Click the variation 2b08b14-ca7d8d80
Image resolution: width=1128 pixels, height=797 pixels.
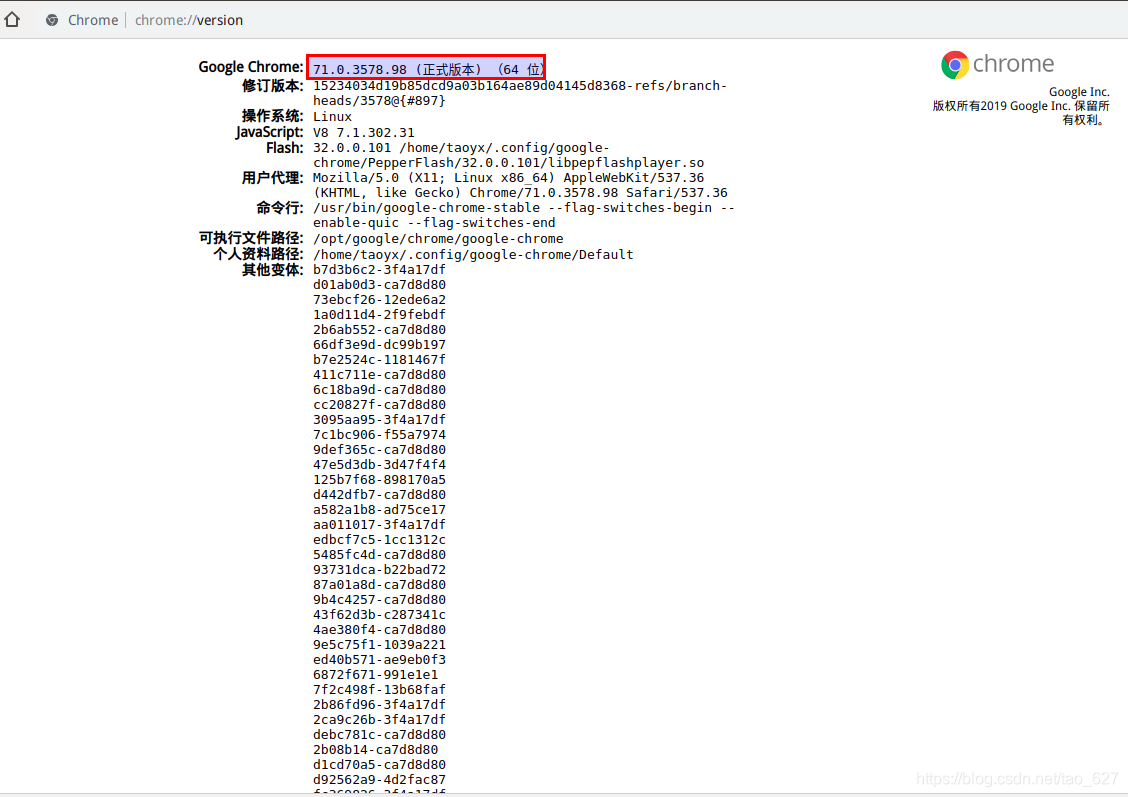tap(376, 750)
